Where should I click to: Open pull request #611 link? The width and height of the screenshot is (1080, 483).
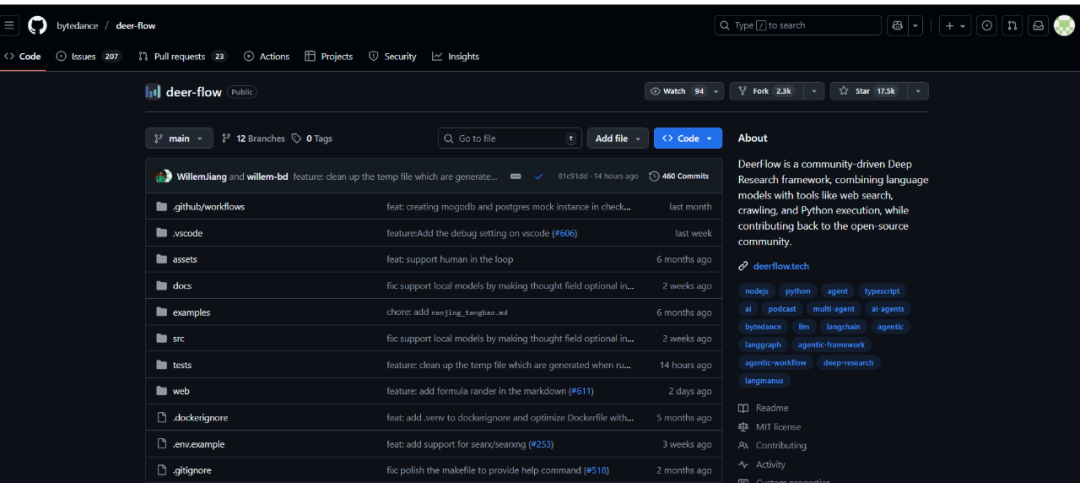(x=581, y=391)
